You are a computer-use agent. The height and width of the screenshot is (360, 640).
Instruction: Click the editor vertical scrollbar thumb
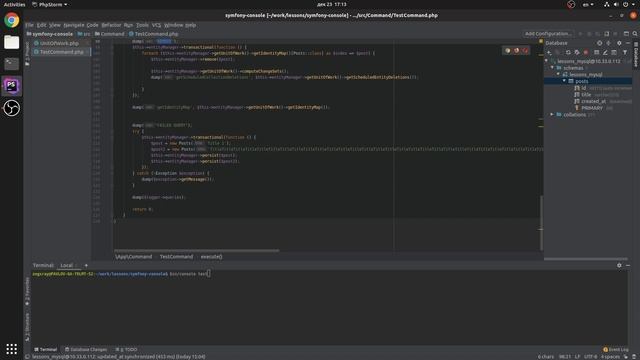pos(542,222)
